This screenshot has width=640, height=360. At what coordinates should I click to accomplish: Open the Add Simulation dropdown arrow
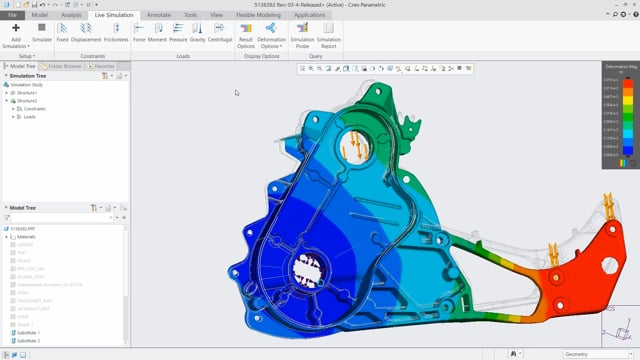coord(28,46)
